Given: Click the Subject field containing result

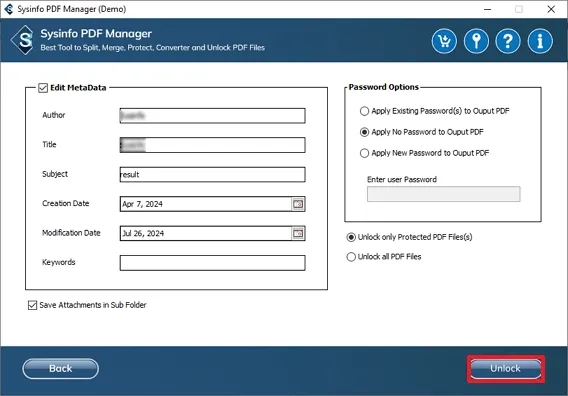Looking at the screenshot, I should 213,175.
